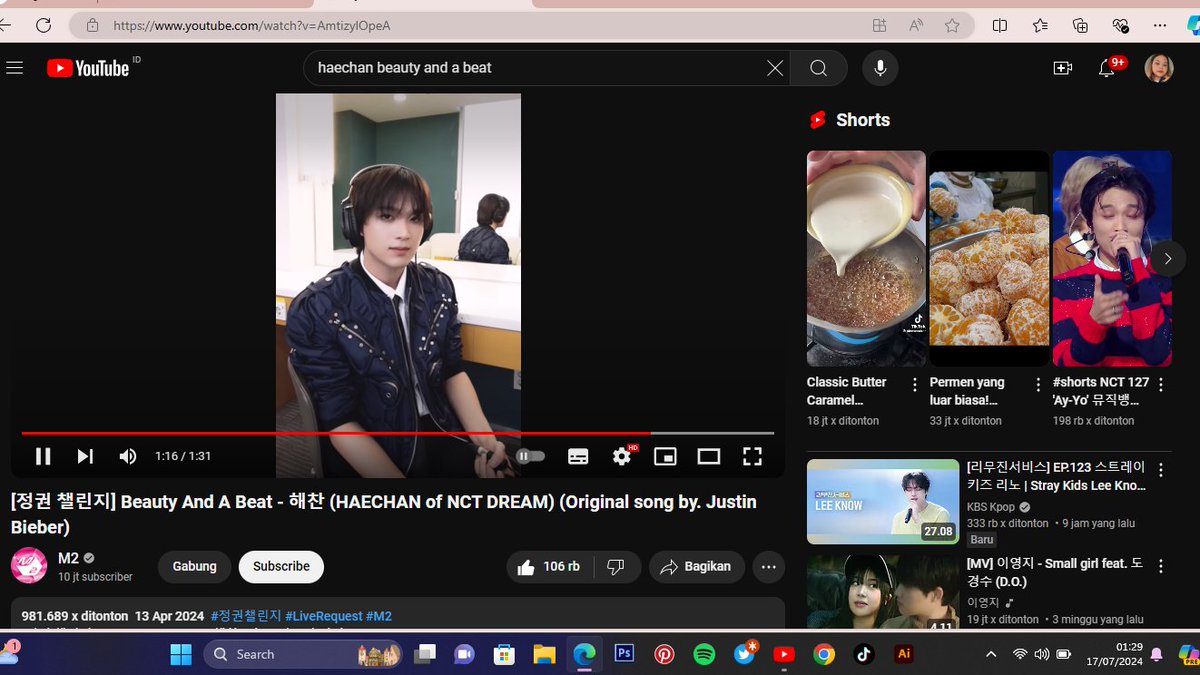Open Adobe Illustrator from the taskbar
This screenshot has height=675, width=1200.
(904, 654)
